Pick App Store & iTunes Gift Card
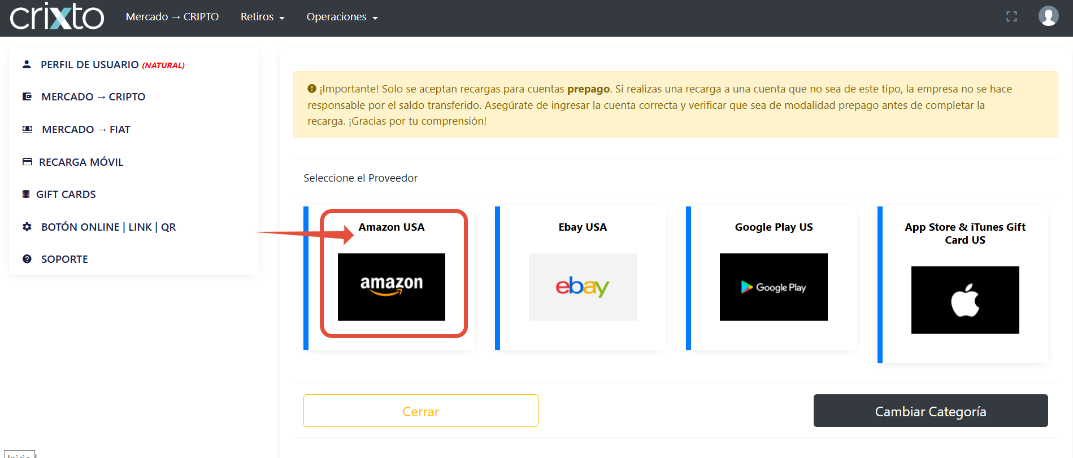Image resolution: width=1073 pixels, height=458 pixels. pyautogui.click(x=964, y=284)
